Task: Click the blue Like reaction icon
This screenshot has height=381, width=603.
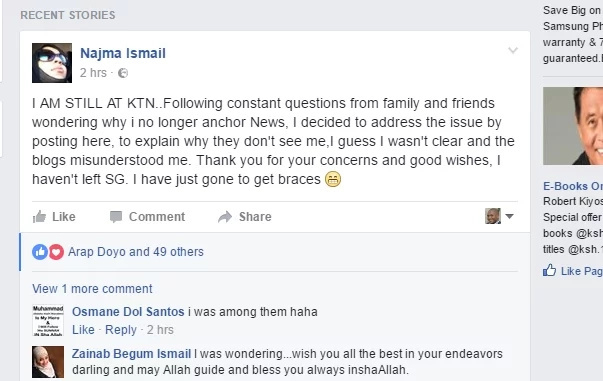Action: pyautogui.click(x=40, y=252)
